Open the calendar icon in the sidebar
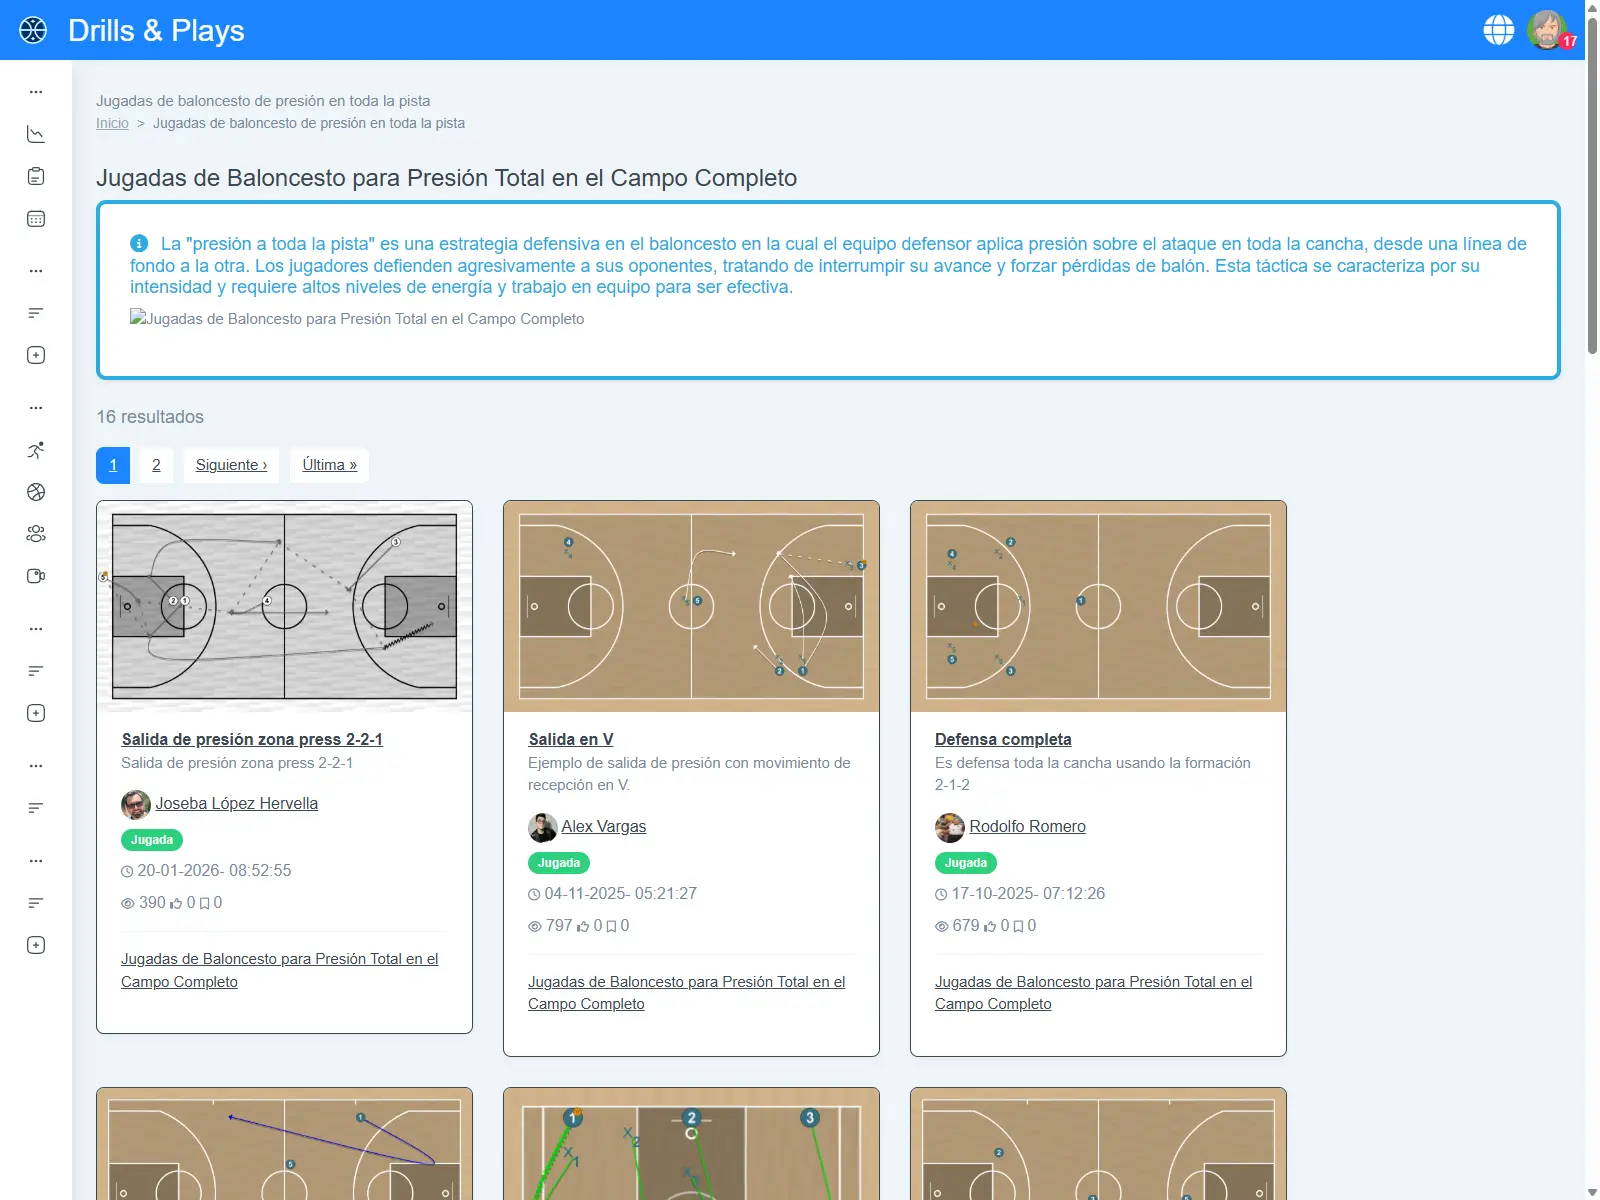Viewport: 1600px width, 1200px height. click(36, 218)
